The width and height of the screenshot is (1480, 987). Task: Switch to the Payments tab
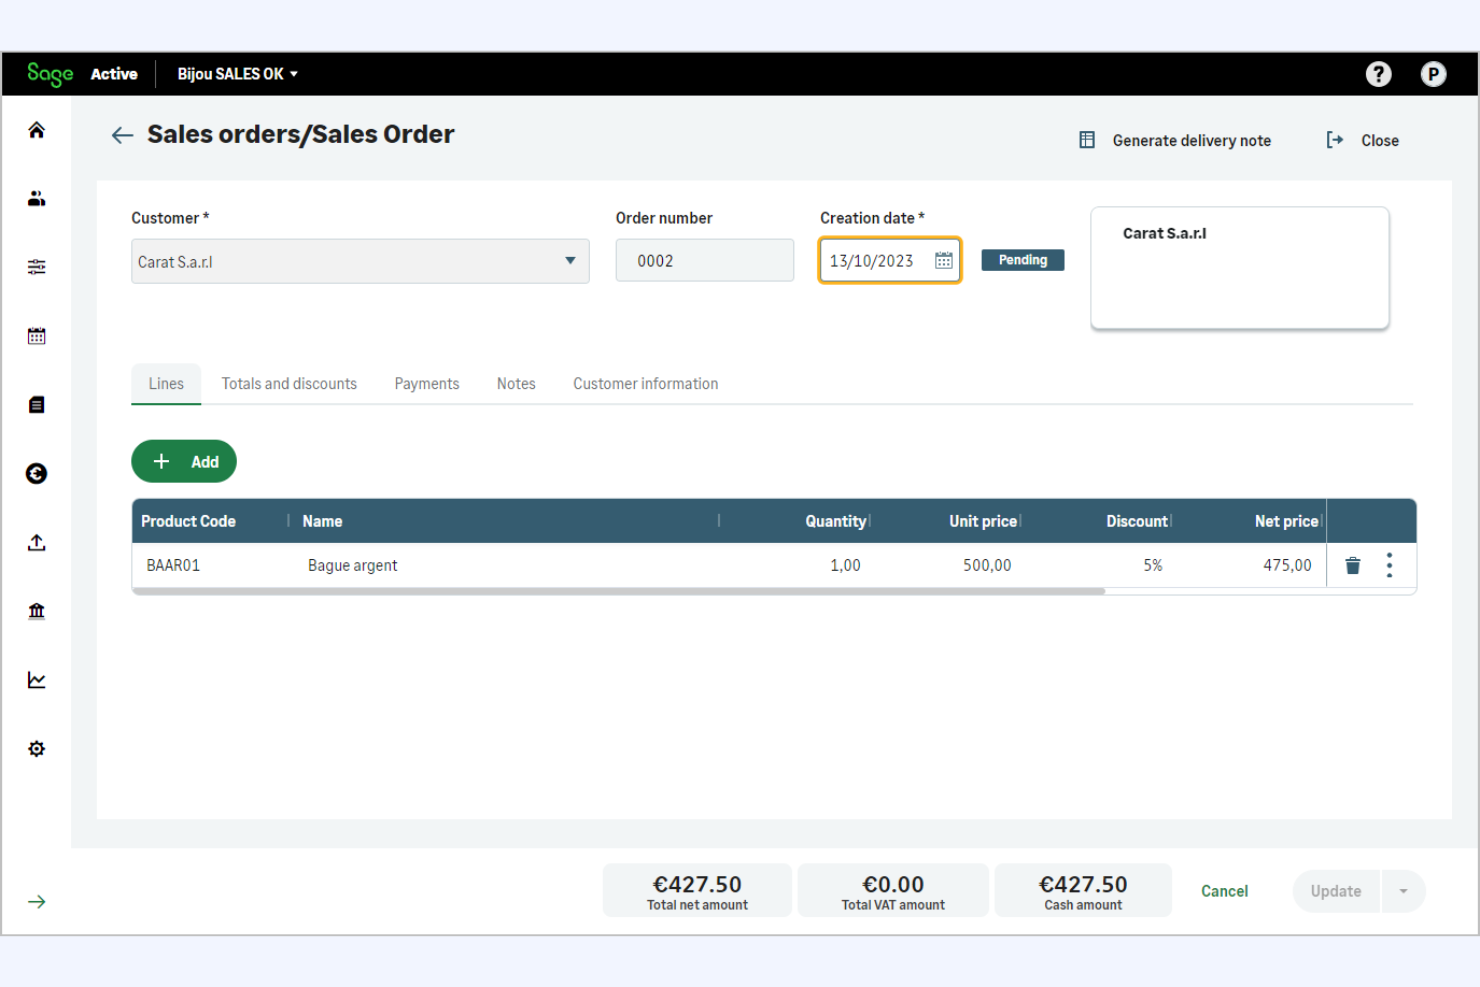point(426,383)
